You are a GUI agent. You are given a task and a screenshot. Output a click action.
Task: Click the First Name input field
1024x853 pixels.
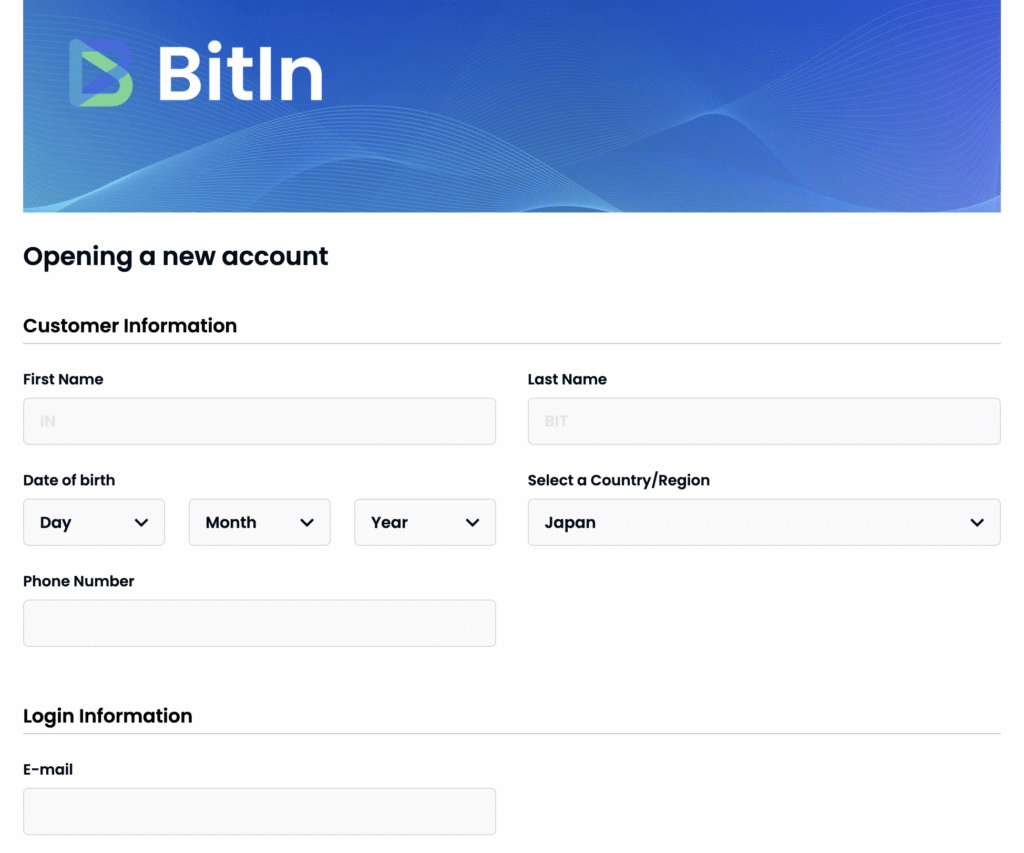coord(259,421)
